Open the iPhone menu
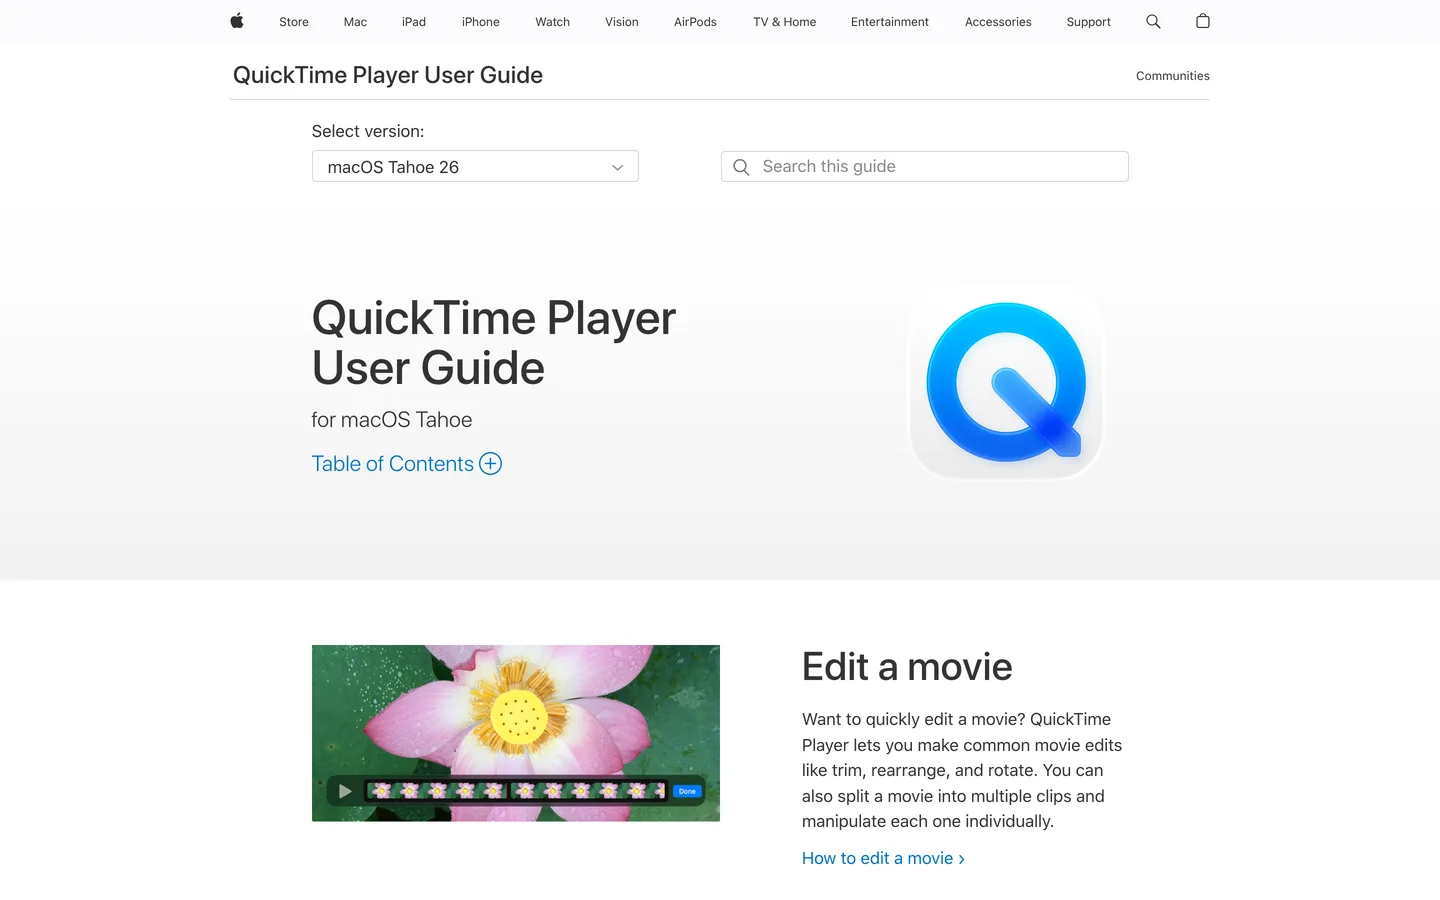1440x900 pixels. 481,22
